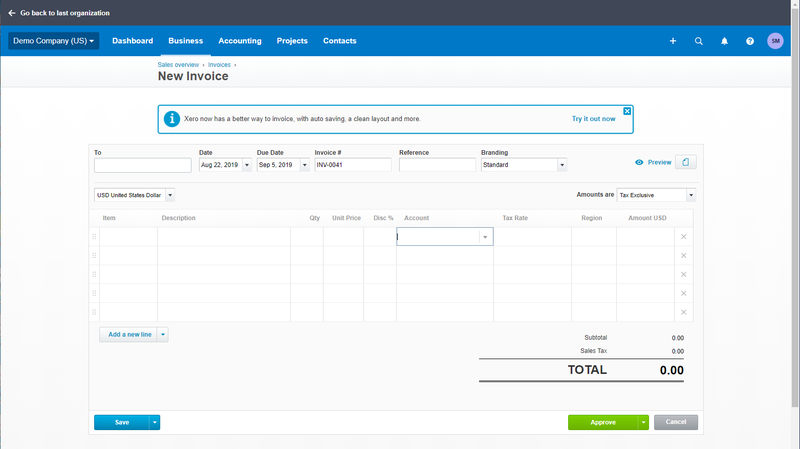This screenshot has width=800, height=449.
Task: Open the help question mark icon
Action: coord(749,41)
